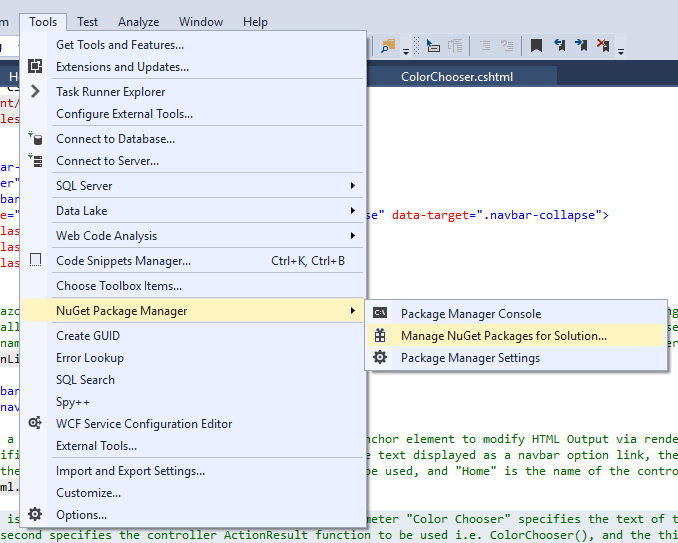
Task: Toggle a bookmark with the bookmark icon
Action: 536,45
